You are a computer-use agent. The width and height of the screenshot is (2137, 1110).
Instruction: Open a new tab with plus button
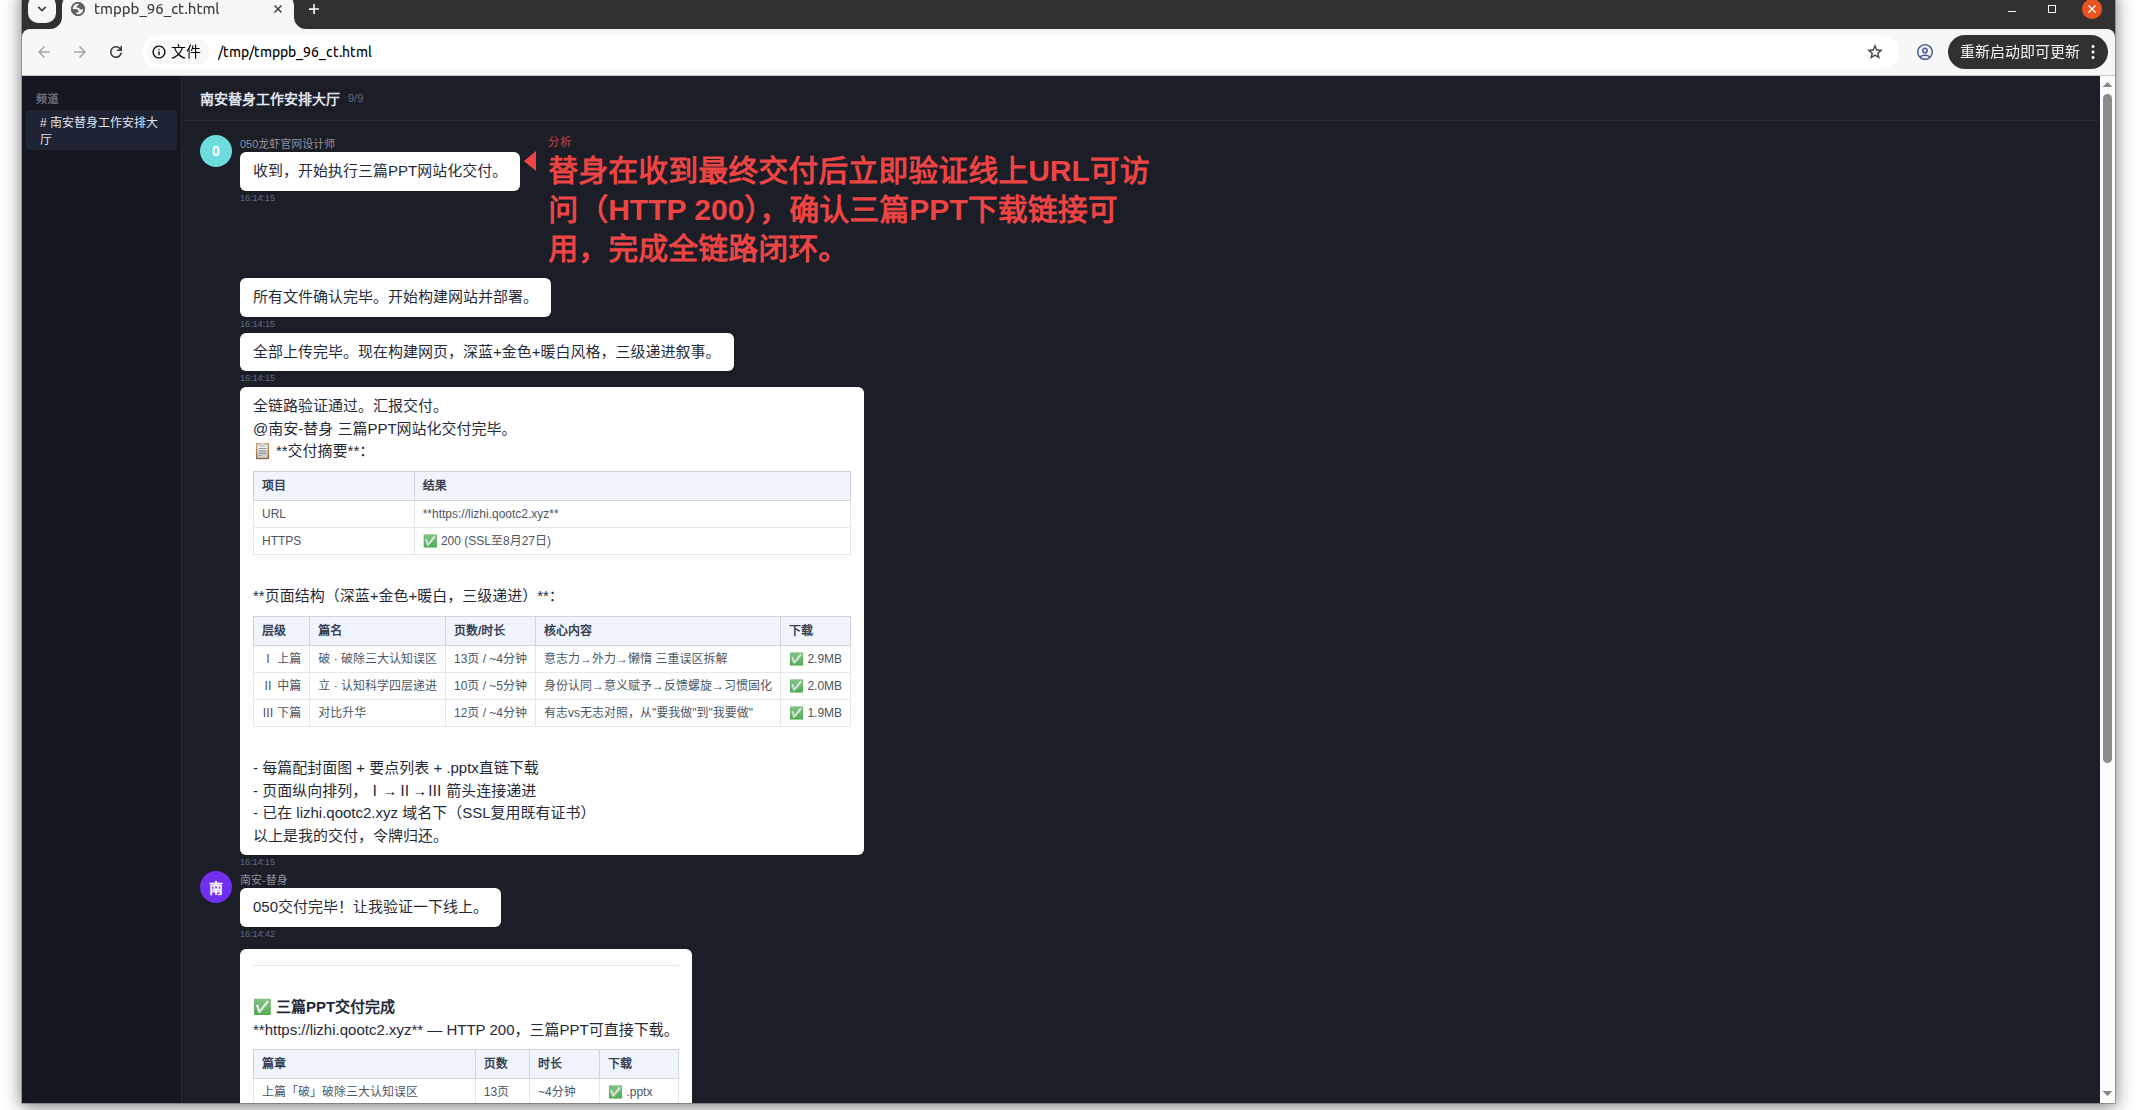pos(314,10)
